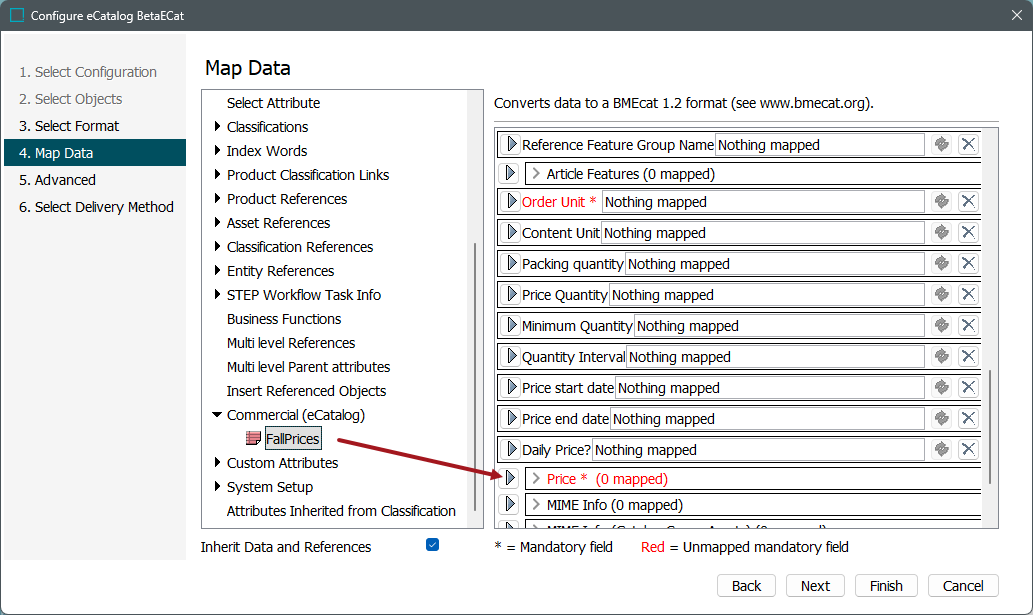
Task: Click arrow button beside Packing quantity
Action: pos(510,264)
